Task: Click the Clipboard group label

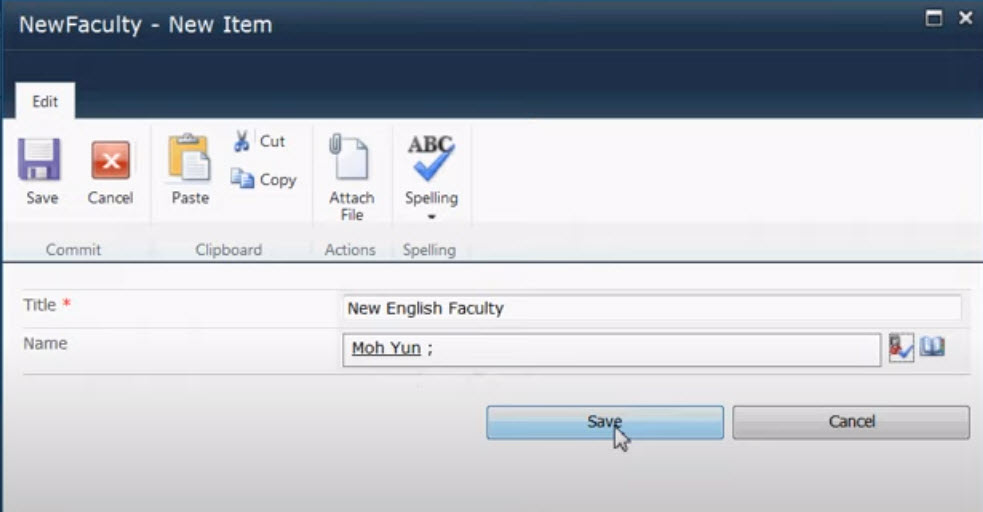Action: click(229, 249)
